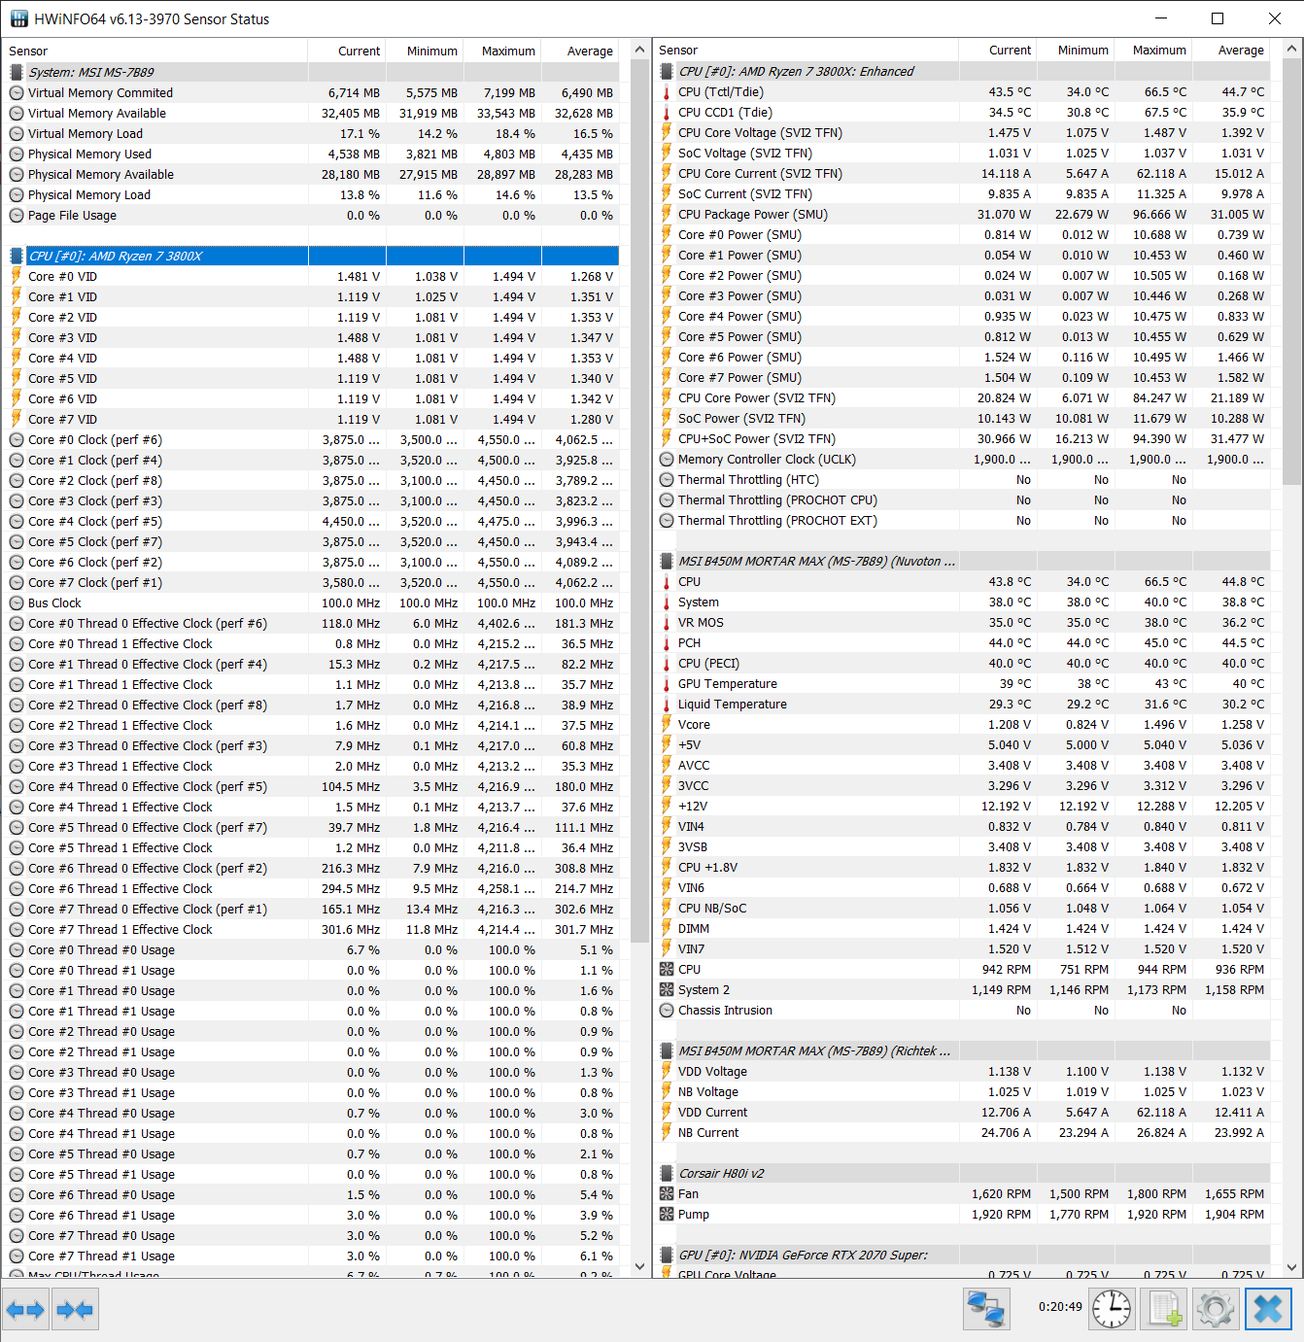This screenshot has width=1304, height=1342.
Task: Click lightning icon of Vcore row
Action: 667,725
